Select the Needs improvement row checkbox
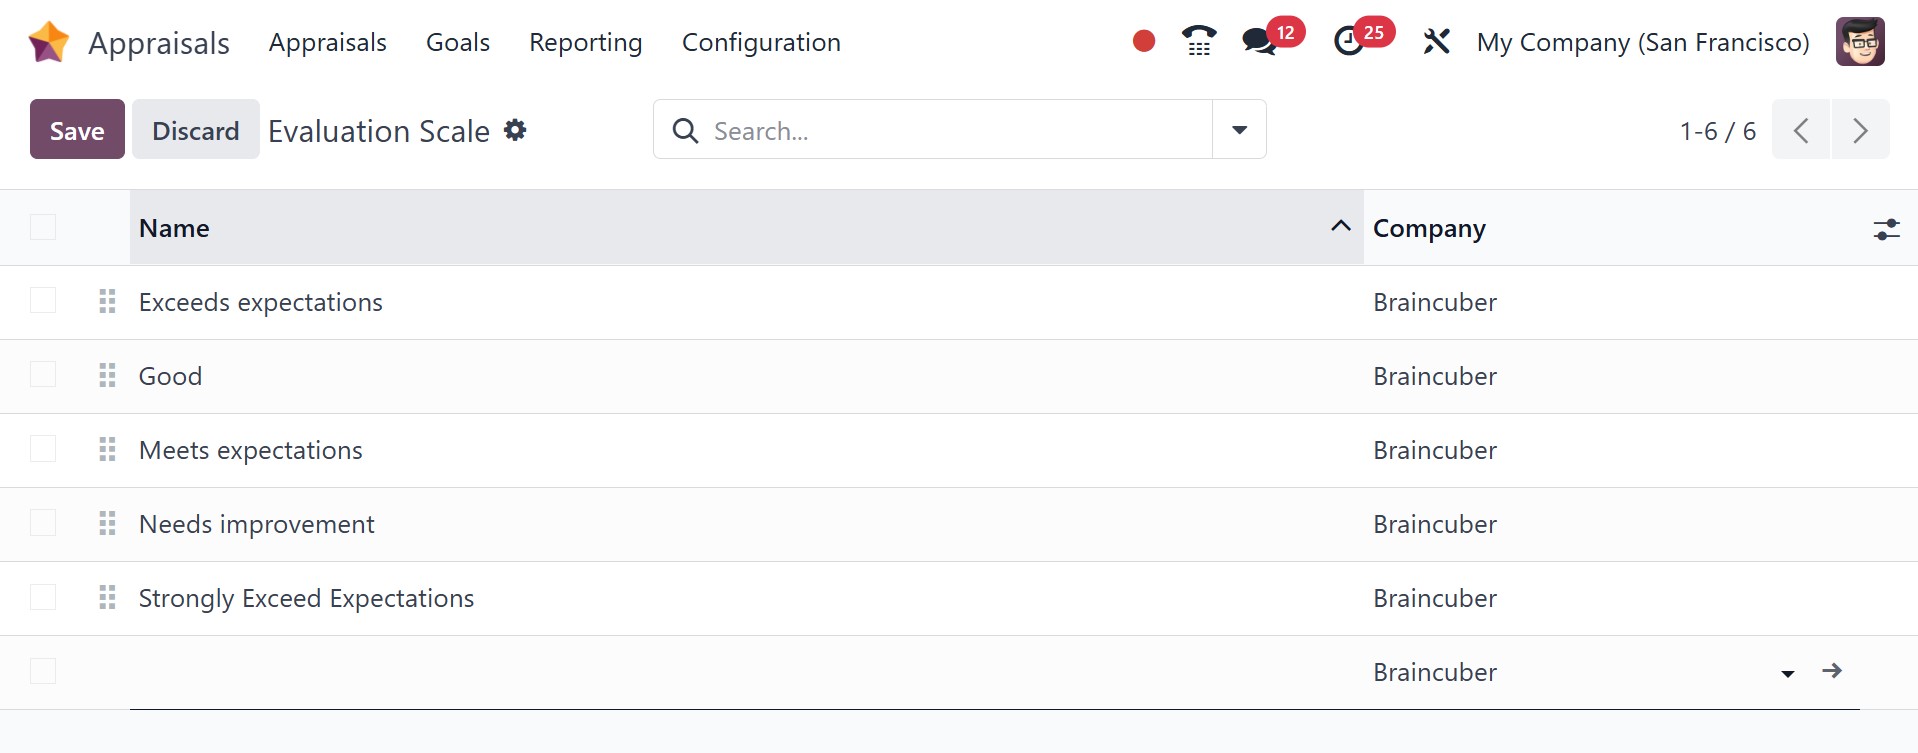 tap(43, 523)
